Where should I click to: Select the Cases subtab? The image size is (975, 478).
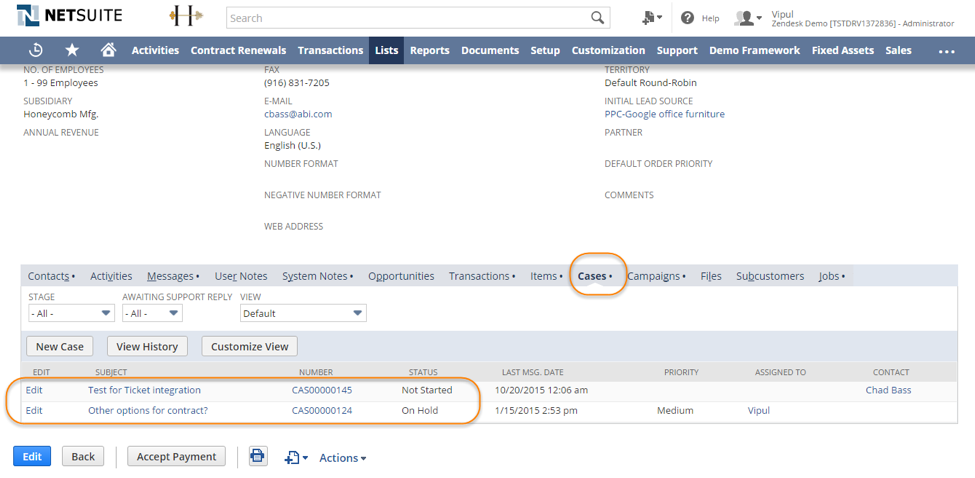point(594,276)
